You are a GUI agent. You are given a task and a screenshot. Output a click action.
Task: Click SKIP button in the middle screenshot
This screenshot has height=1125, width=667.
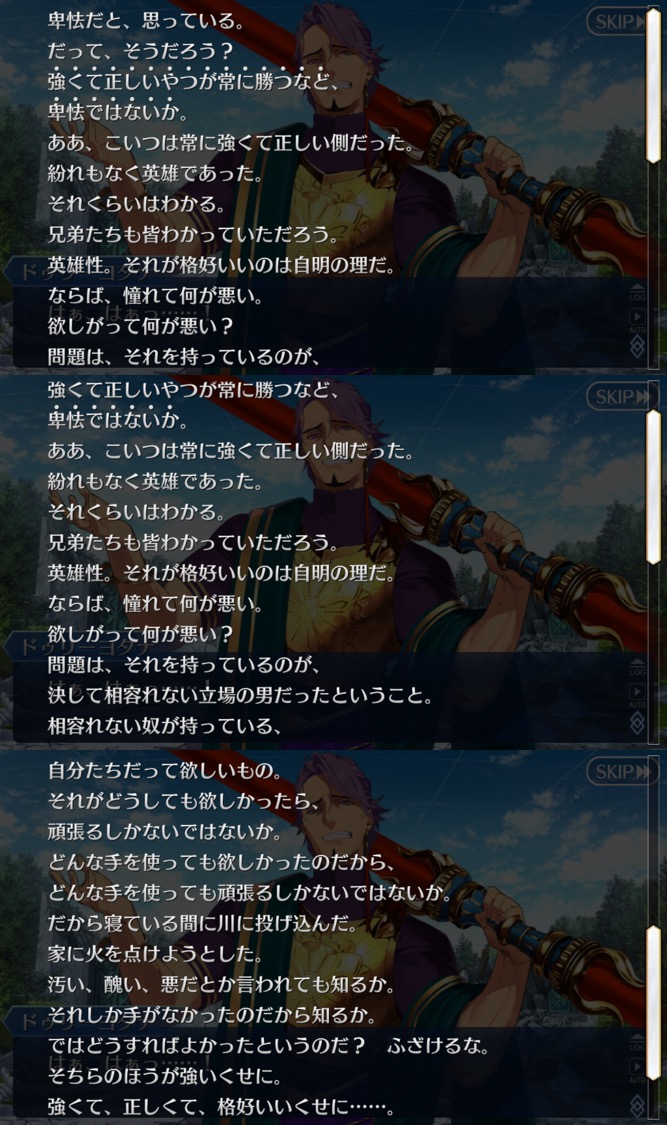click(x=621, y=396)
